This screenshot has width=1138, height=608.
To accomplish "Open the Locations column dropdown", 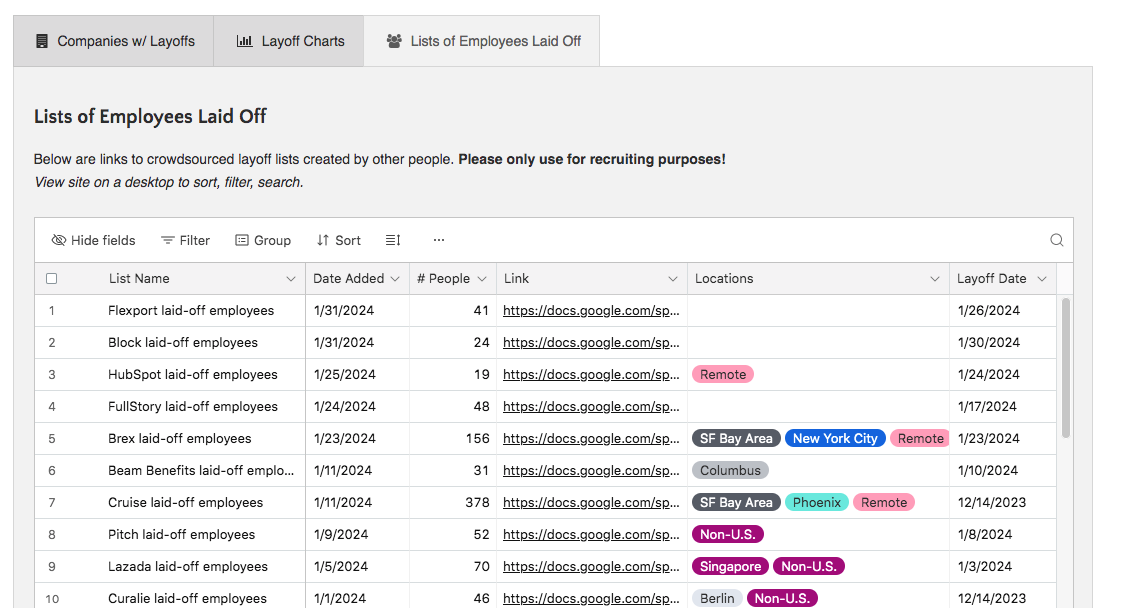I will [934, 278].
